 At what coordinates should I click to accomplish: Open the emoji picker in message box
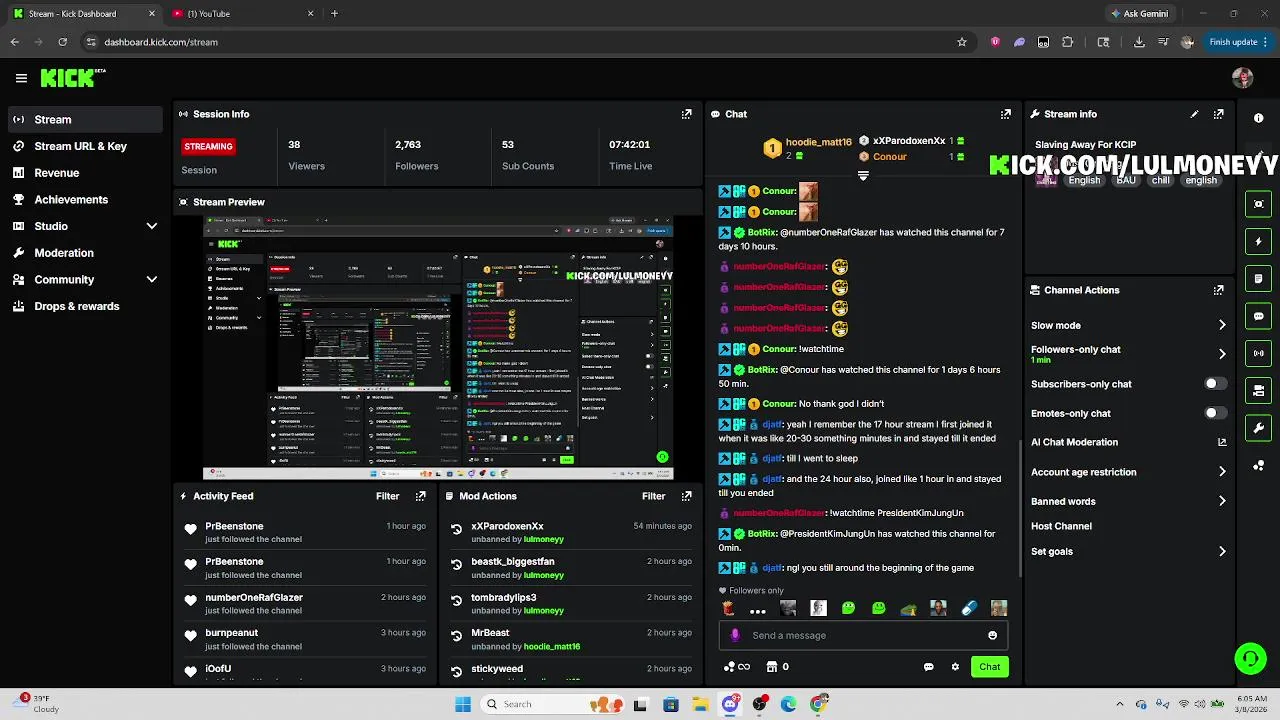[992, 635]
